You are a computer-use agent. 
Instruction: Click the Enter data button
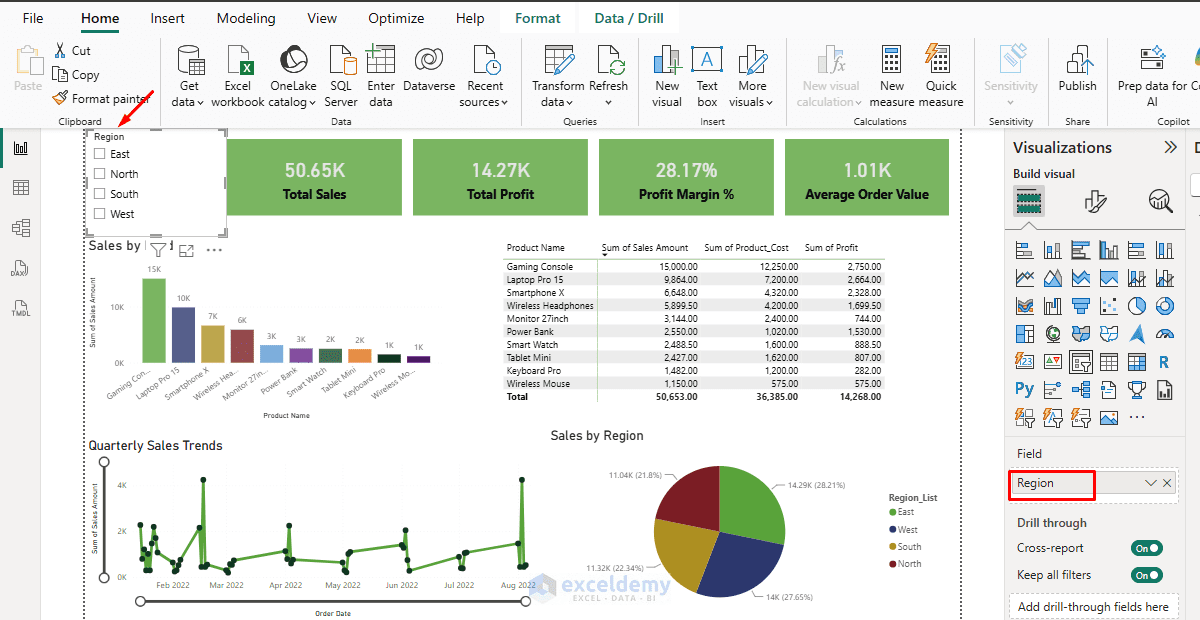coord(381,76)
